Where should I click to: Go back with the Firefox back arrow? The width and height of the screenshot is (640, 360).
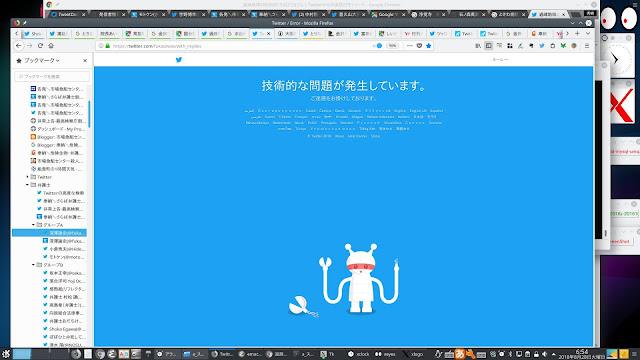point(19,46)
